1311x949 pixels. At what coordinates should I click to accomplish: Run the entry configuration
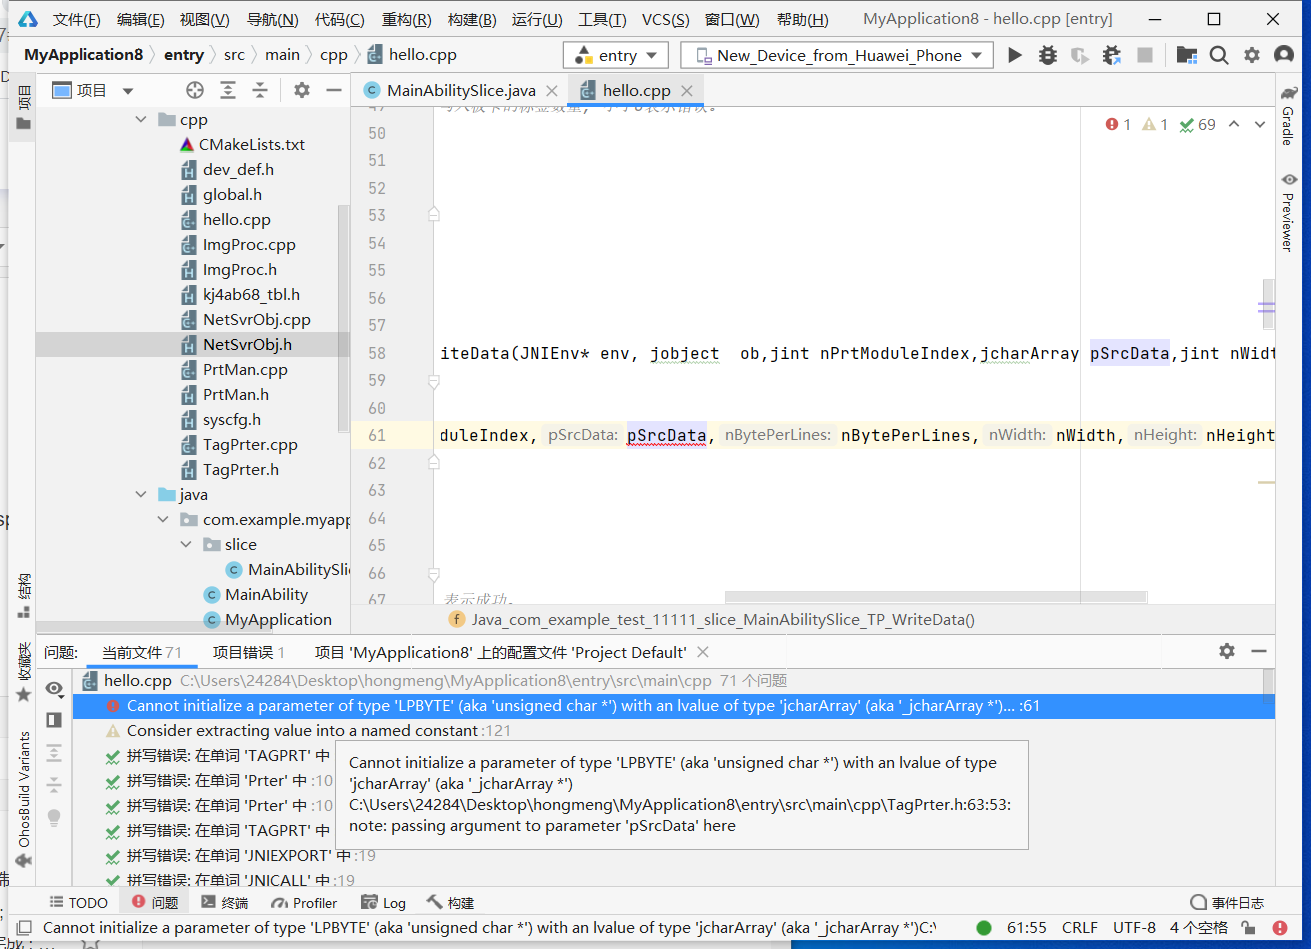click(1015, 55)
